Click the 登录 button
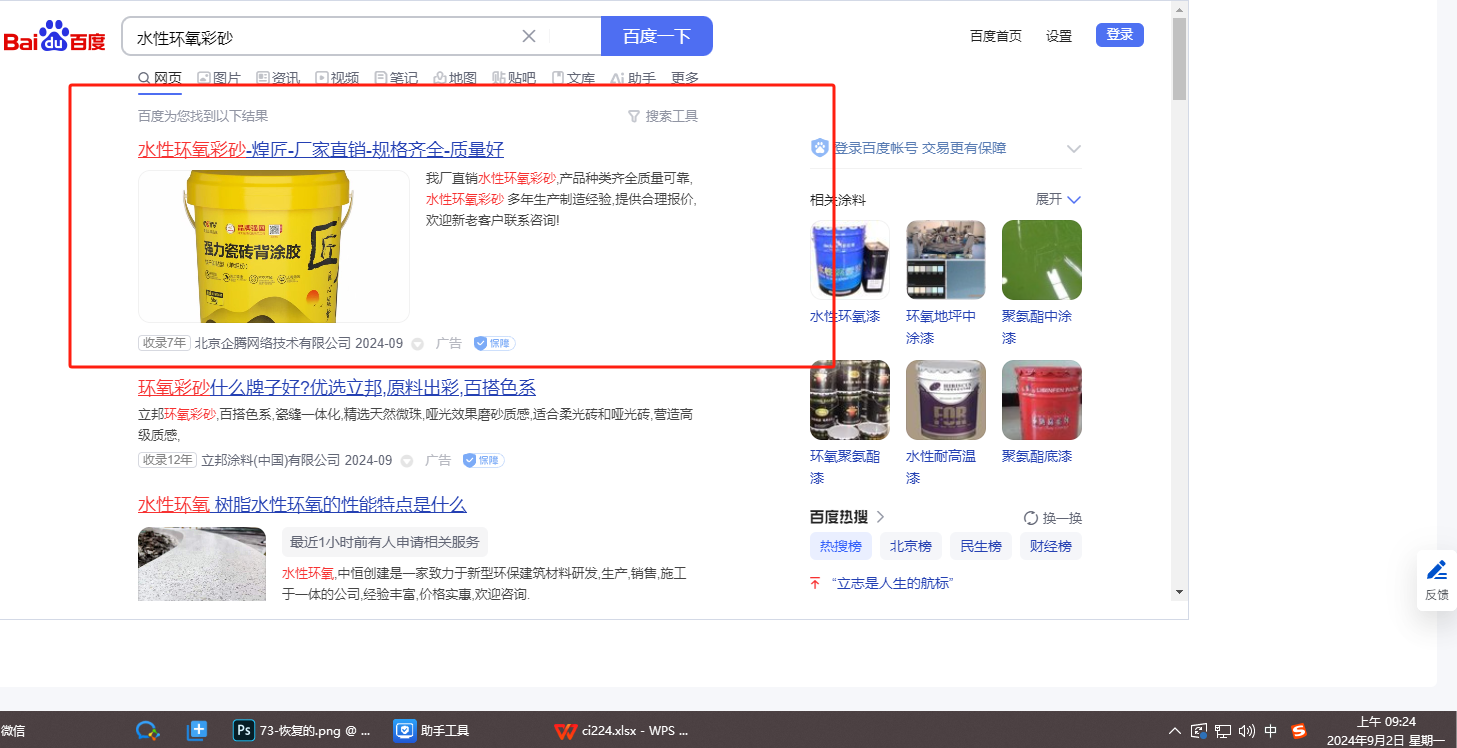 click(x=1120, y=35)
